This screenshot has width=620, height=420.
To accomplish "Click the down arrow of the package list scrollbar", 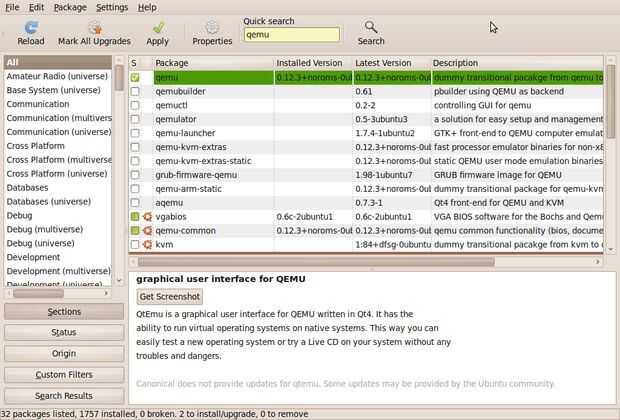I will [611, 250].
